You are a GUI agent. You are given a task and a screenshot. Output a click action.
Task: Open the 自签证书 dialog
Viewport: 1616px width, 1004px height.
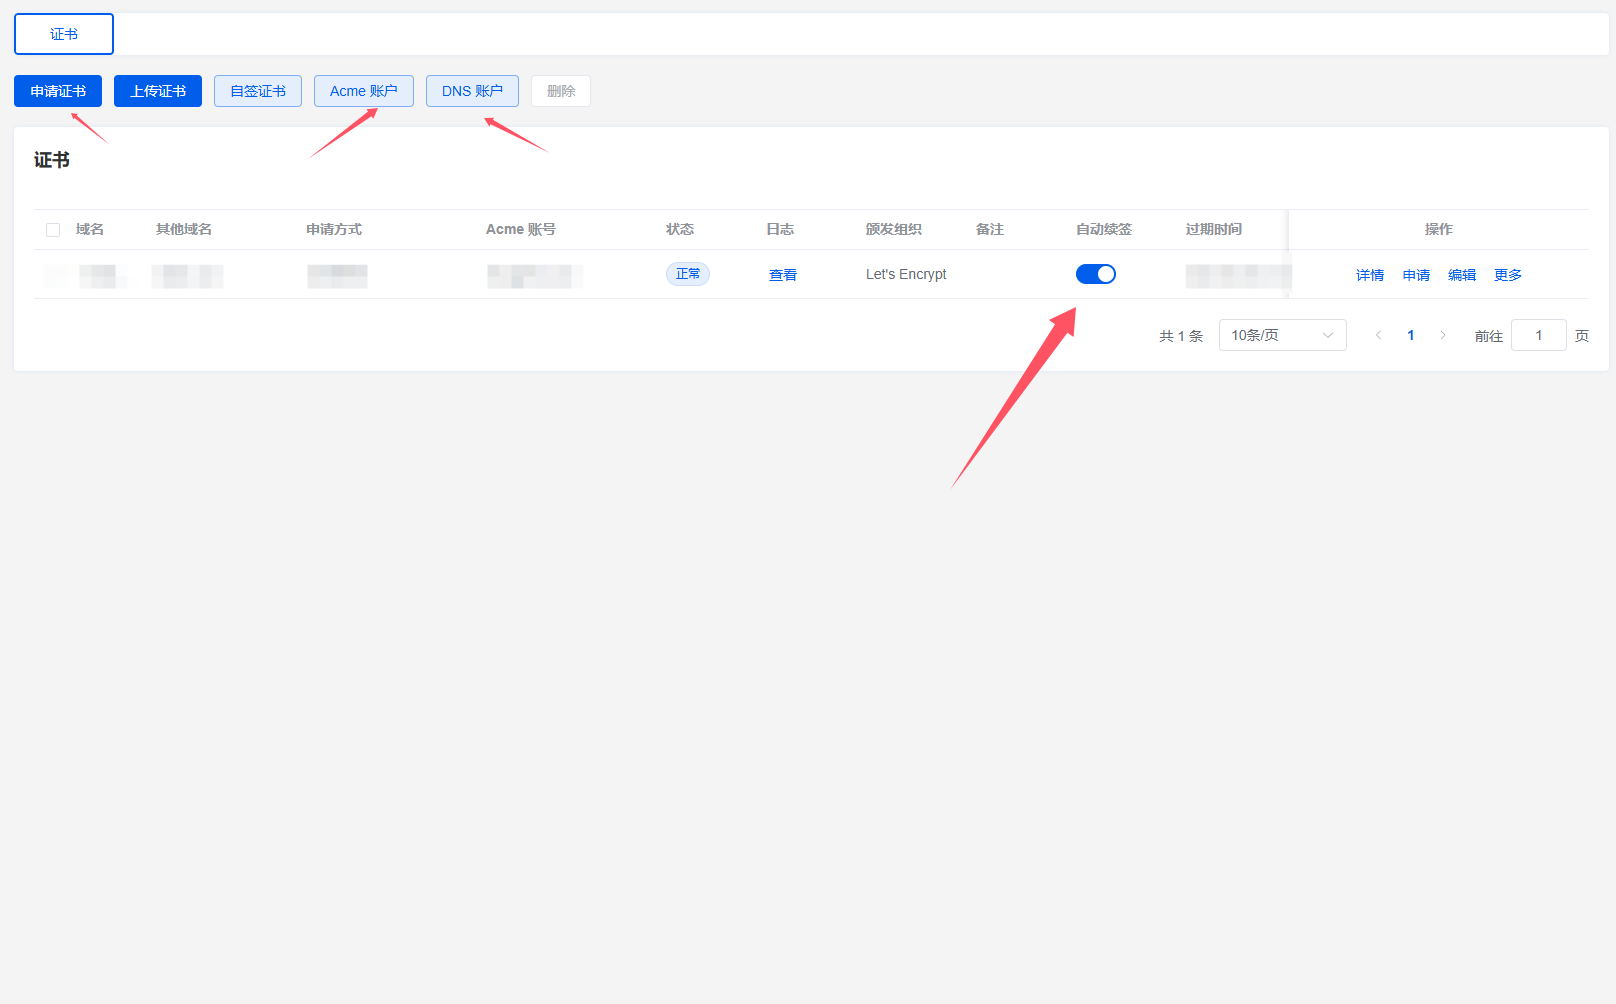click(258, 91)
